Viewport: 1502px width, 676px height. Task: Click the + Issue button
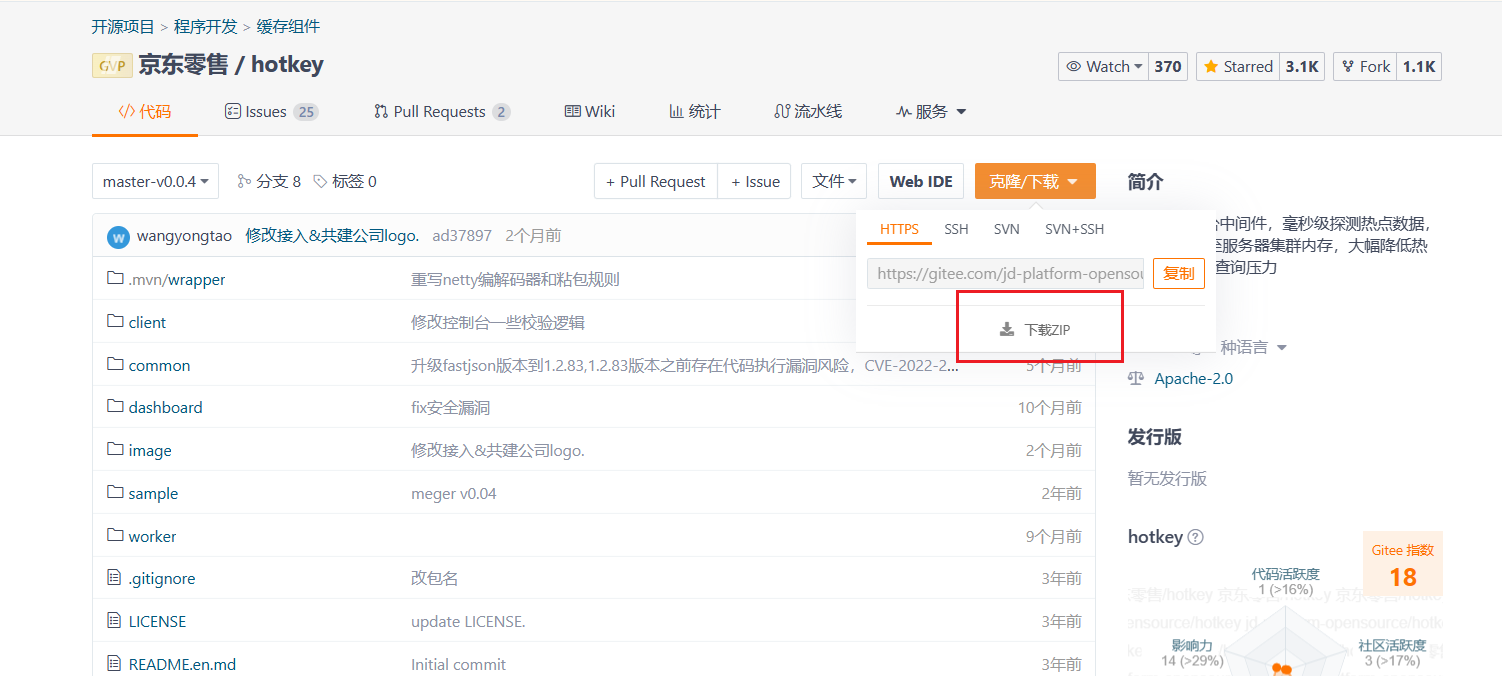tap(755, 181)
